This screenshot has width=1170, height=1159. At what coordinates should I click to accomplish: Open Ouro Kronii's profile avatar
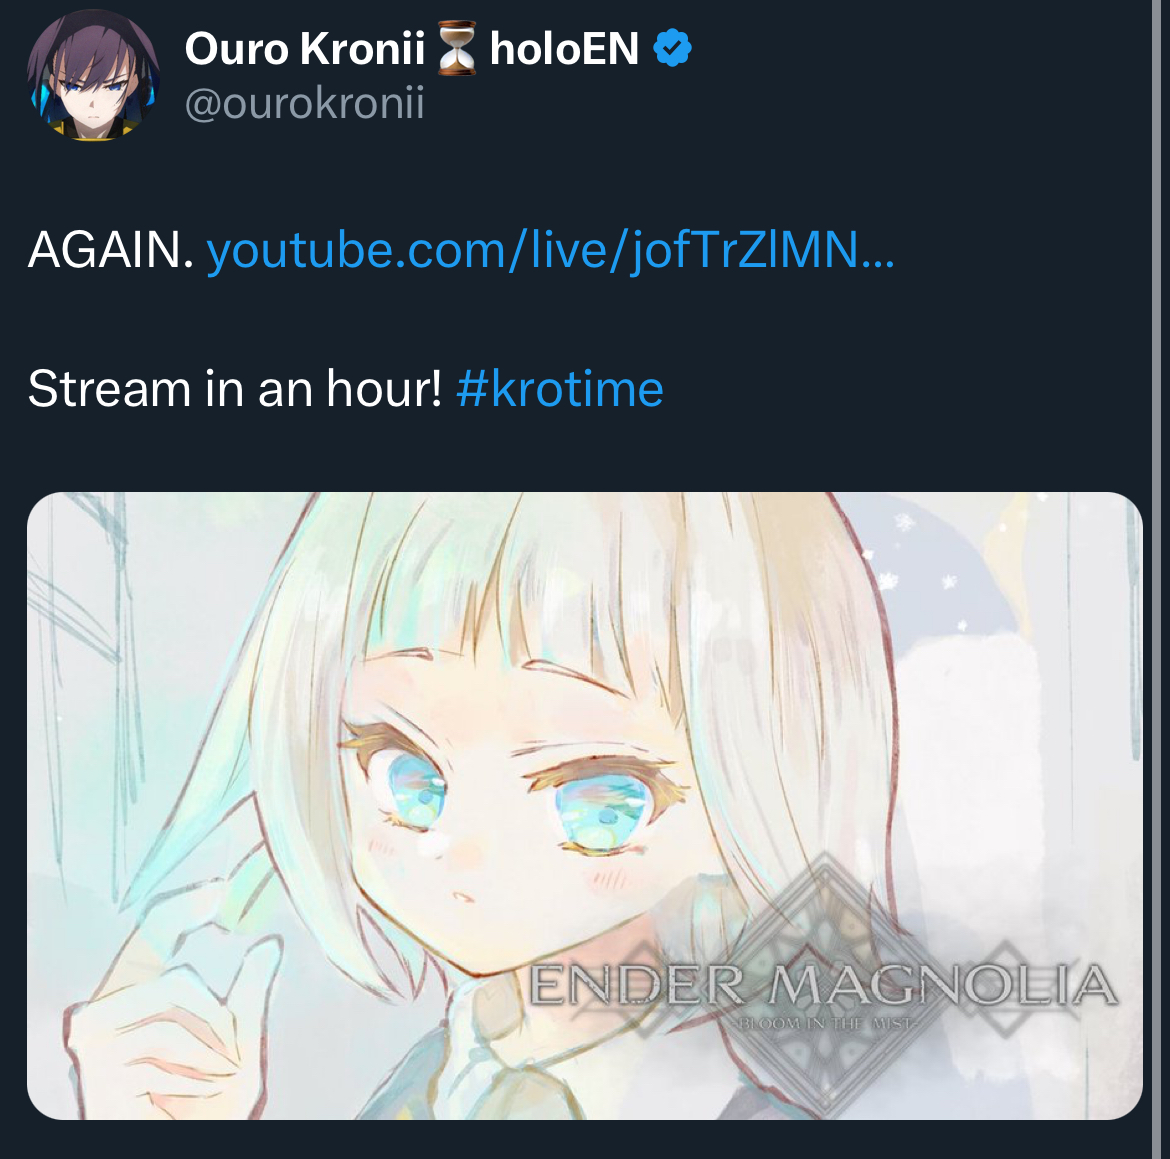point(93,75)
